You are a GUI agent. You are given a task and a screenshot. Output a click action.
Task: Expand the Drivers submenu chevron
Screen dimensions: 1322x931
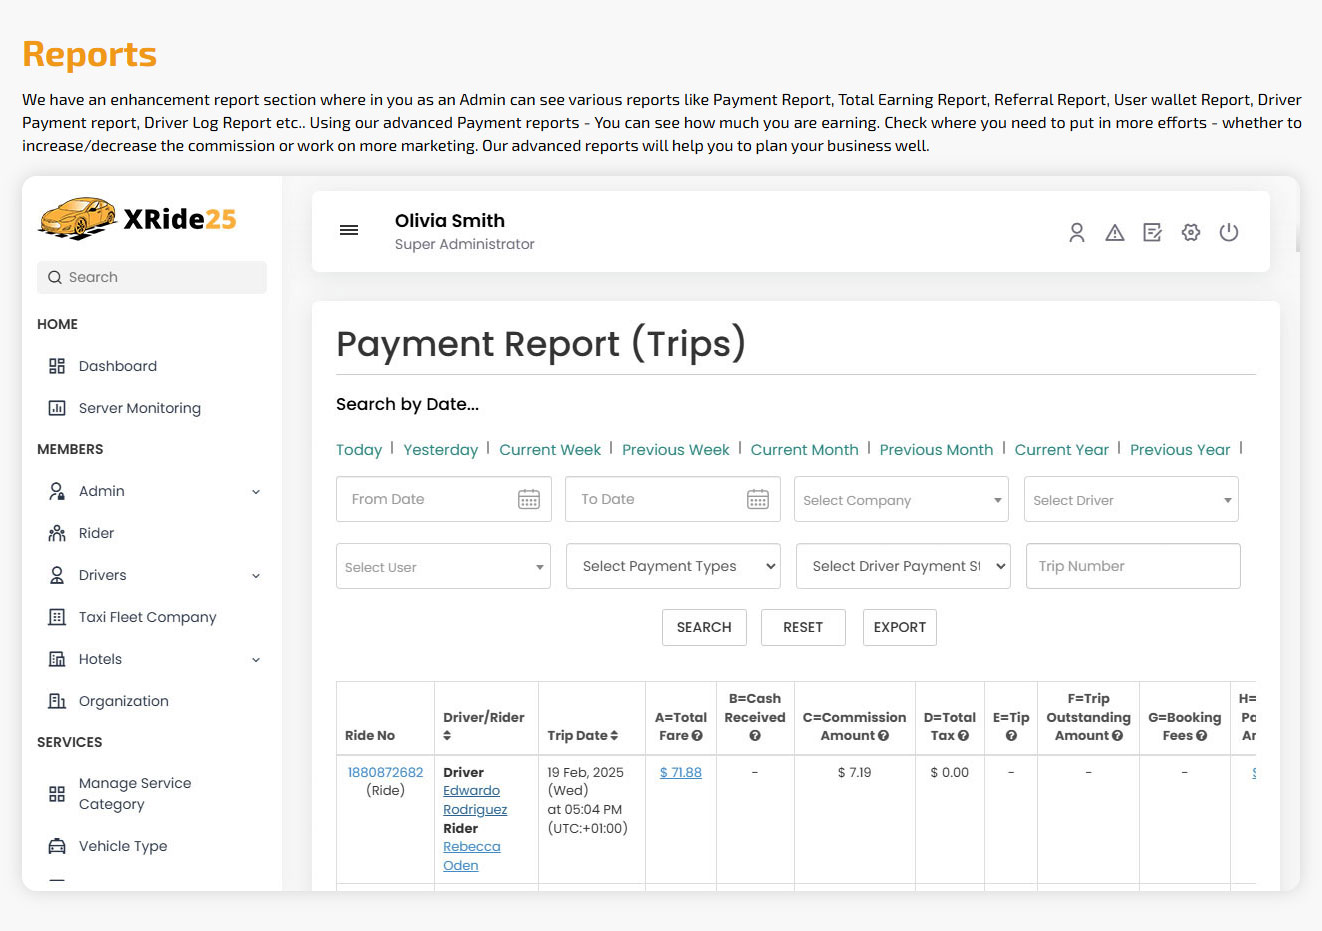coord(256,575)
